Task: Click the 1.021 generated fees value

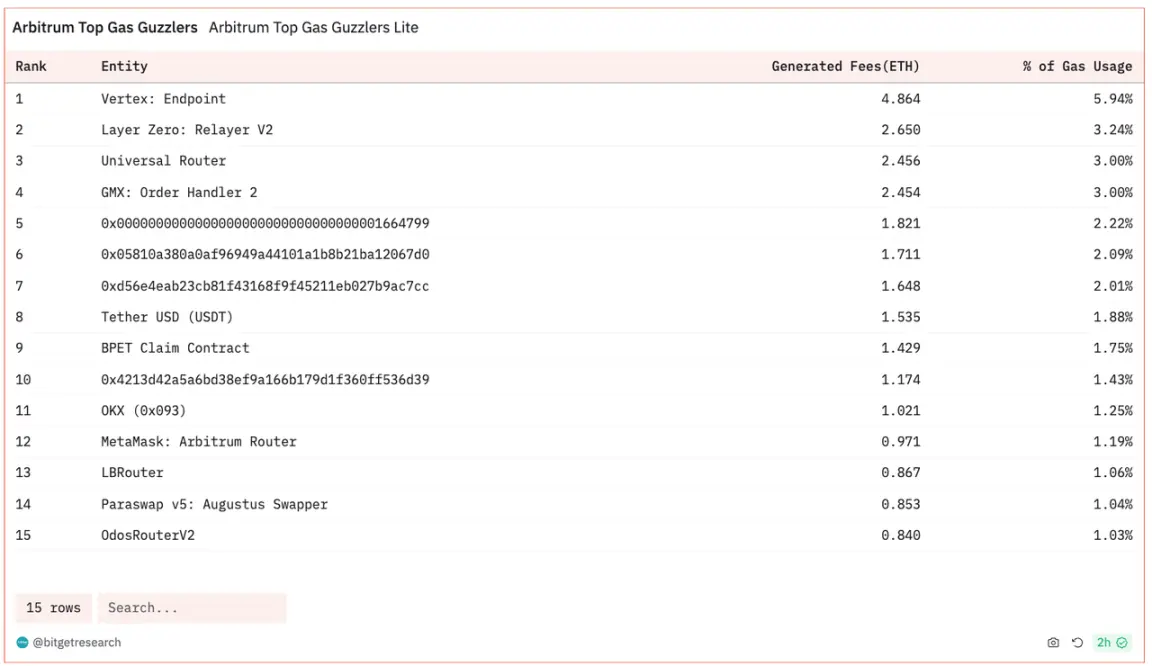Action: 901,410
